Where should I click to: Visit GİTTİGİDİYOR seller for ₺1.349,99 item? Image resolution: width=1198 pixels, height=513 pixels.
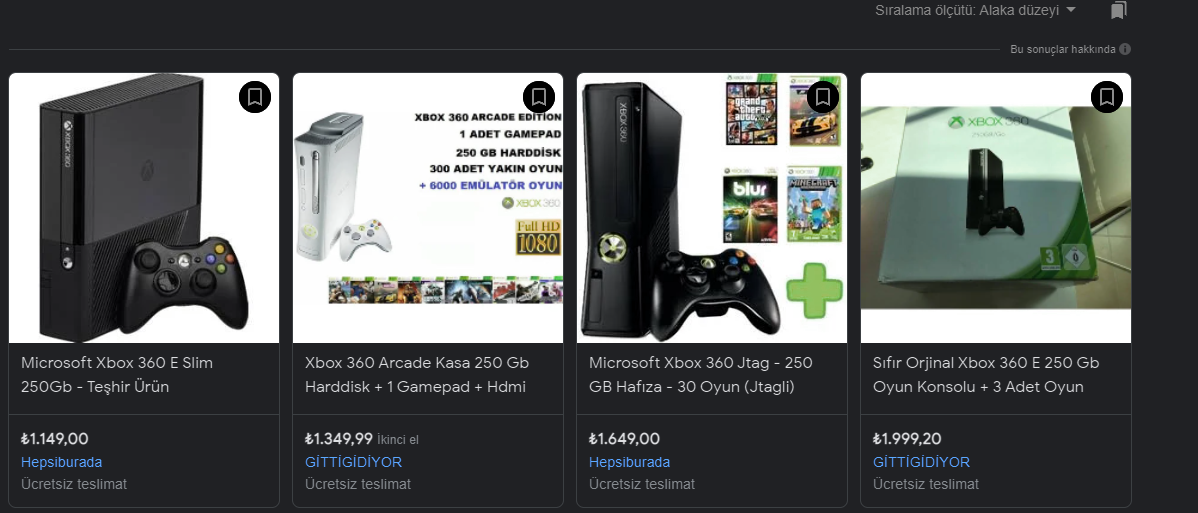pos(353,463)
